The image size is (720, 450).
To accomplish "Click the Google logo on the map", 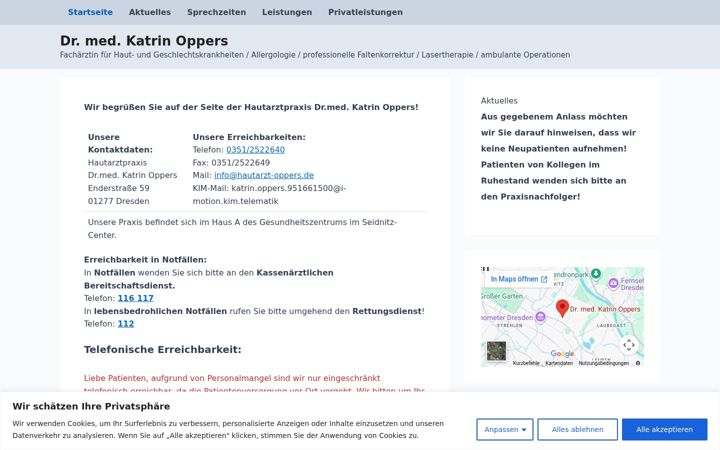I will point(562,354).
